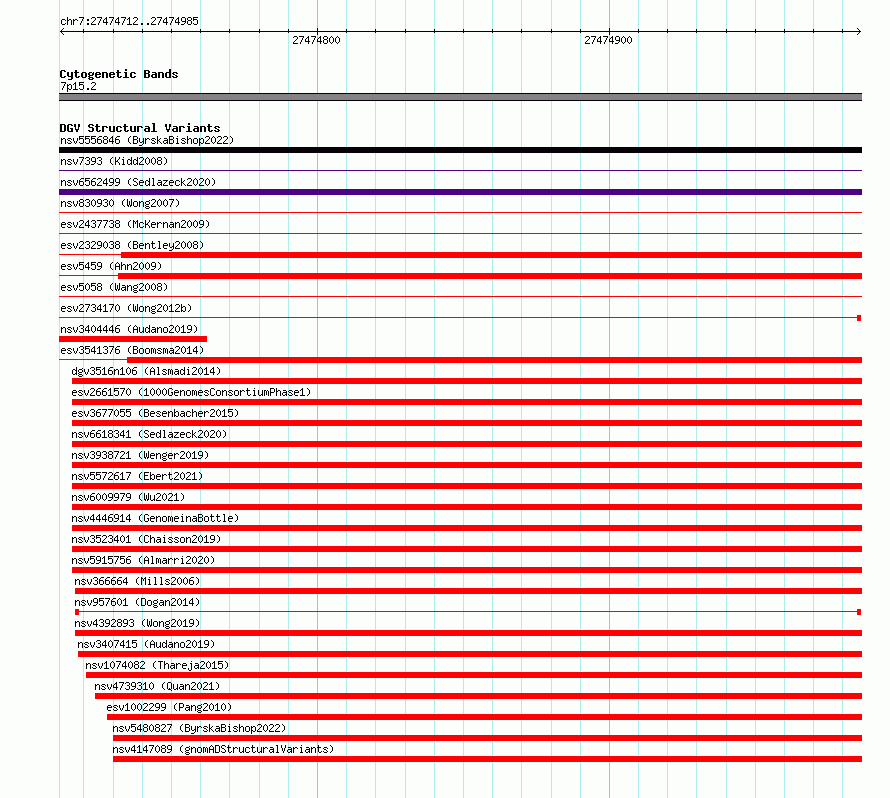Screen dimensions: 890x798
Task: Open variant nsv366664 (Mills2006)
Action: point(137,581)
